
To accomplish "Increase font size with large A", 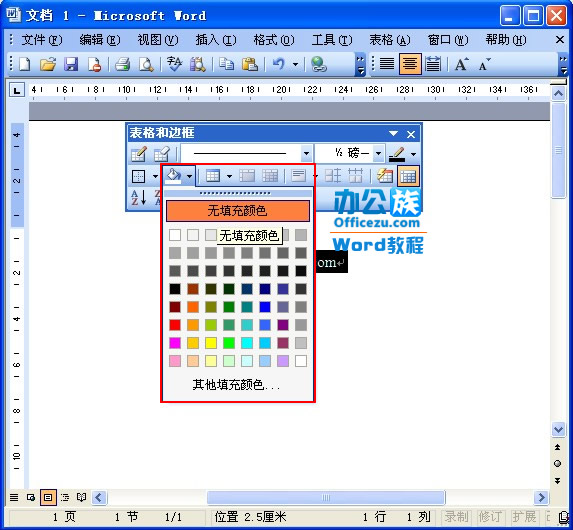I will (462, 64).
